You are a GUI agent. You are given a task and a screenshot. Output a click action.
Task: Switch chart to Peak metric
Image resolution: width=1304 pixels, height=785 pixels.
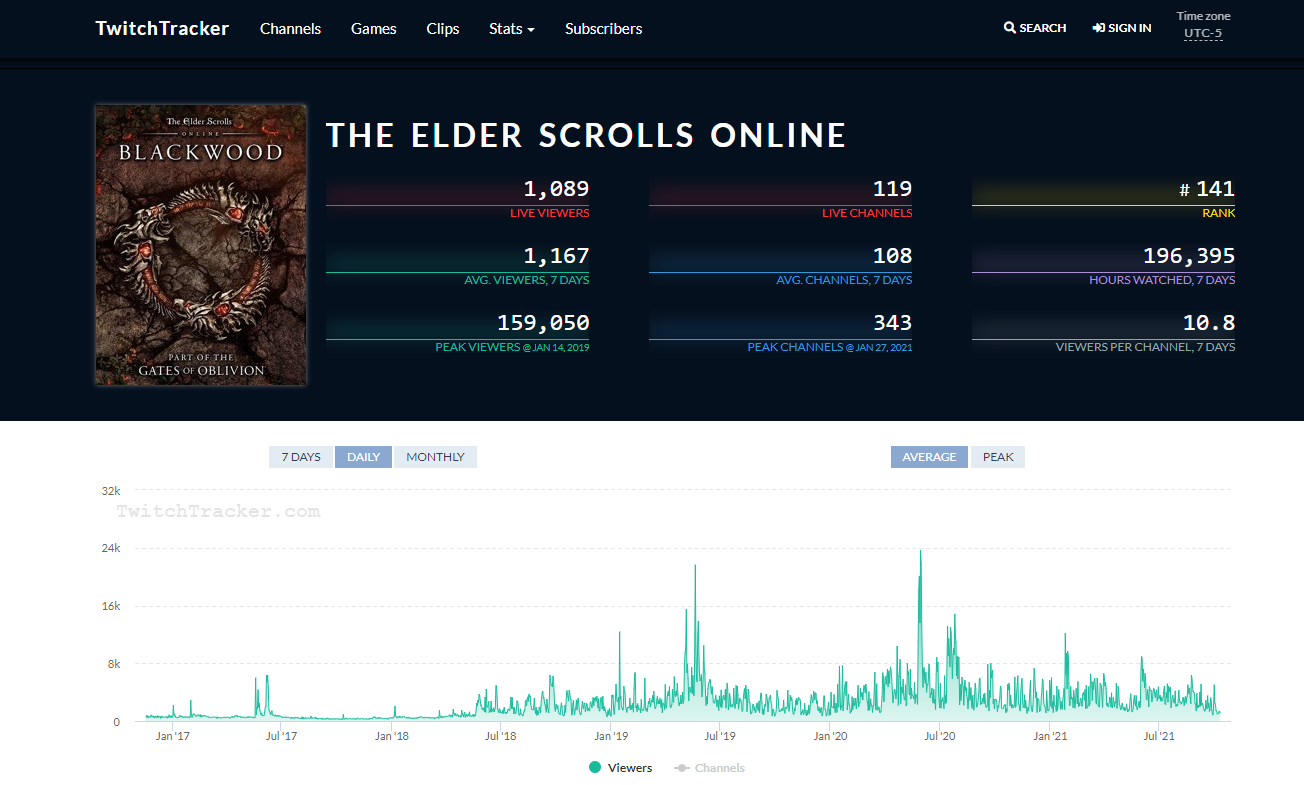pos(998,457)
